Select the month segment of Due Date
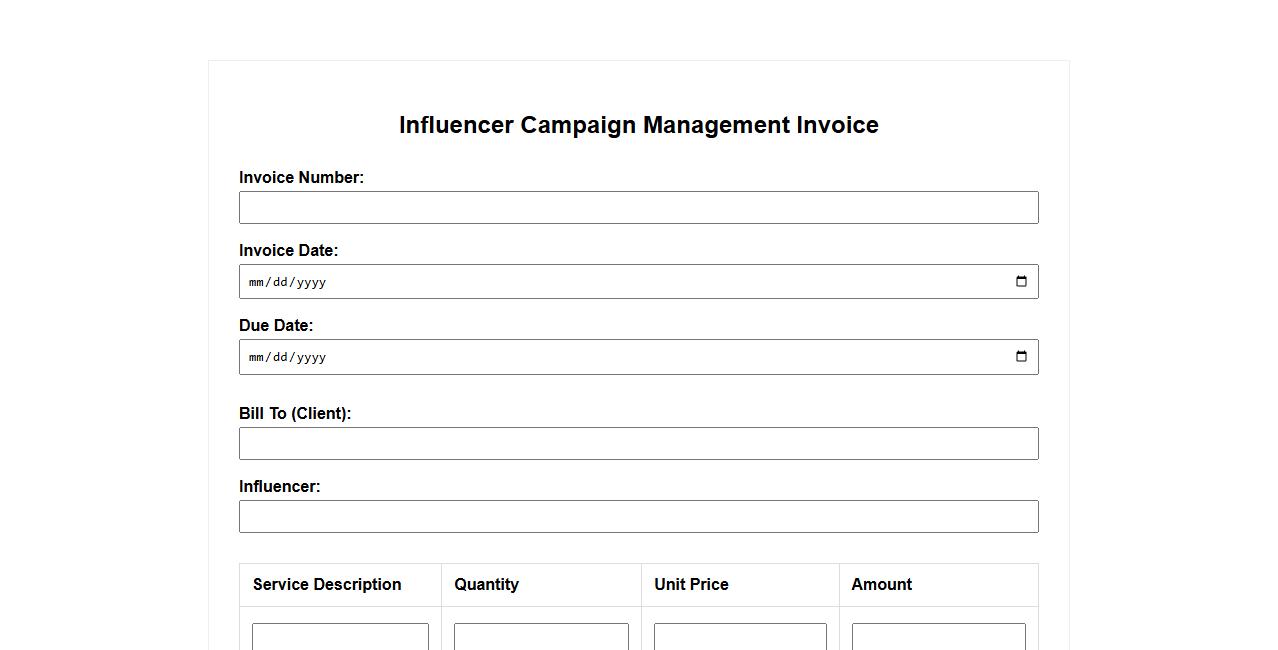This screenshot has width=1278, height=650. [x=256, y=358]
